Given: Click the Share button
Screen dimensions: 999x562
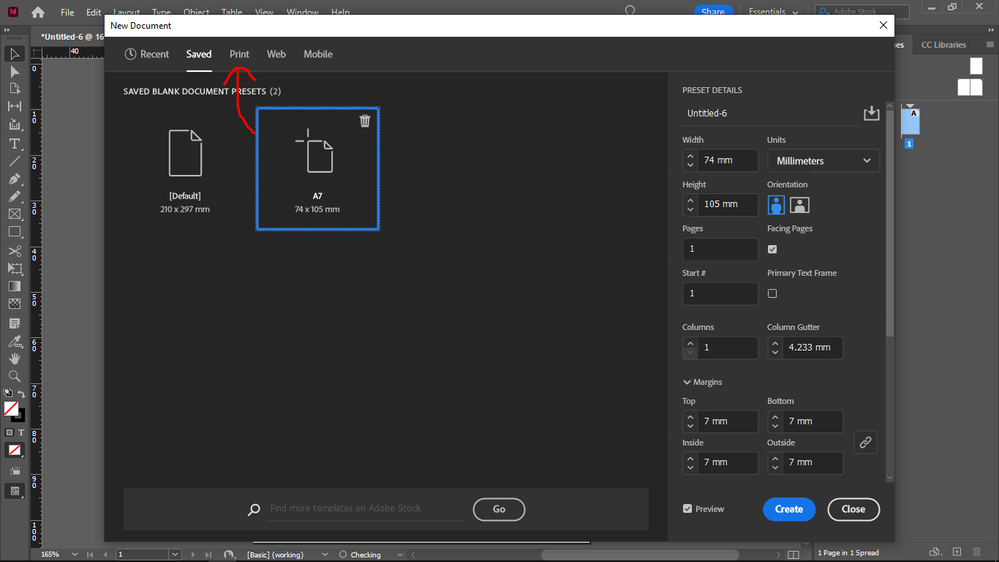Looking at the screenshot, I should tap(712, 11).
